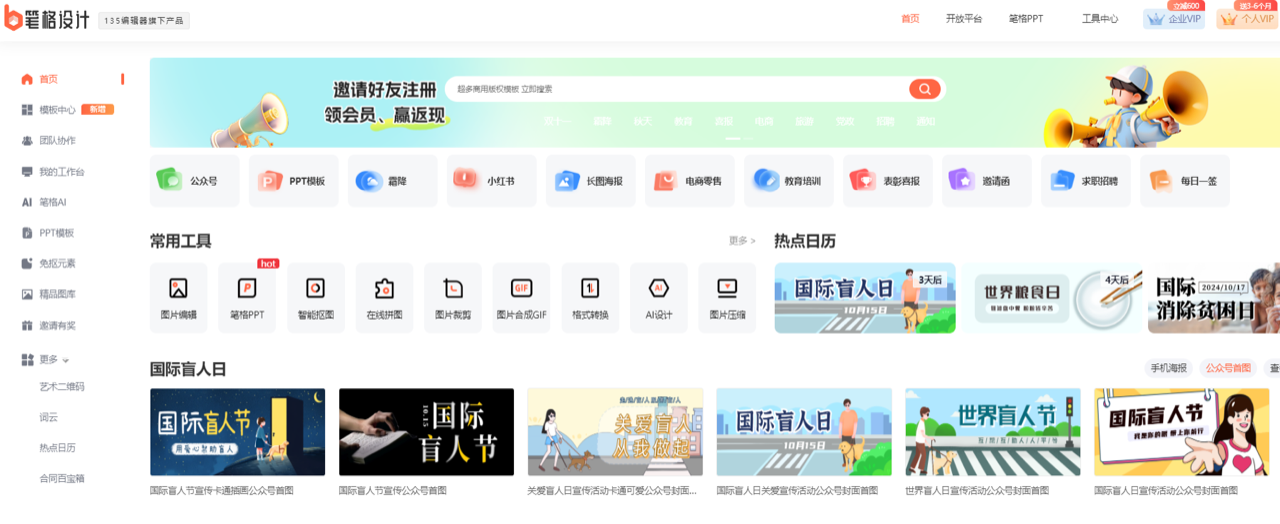Click the 邀请好友注册 banner
The image size is (1280, 524).
[386, 102]
